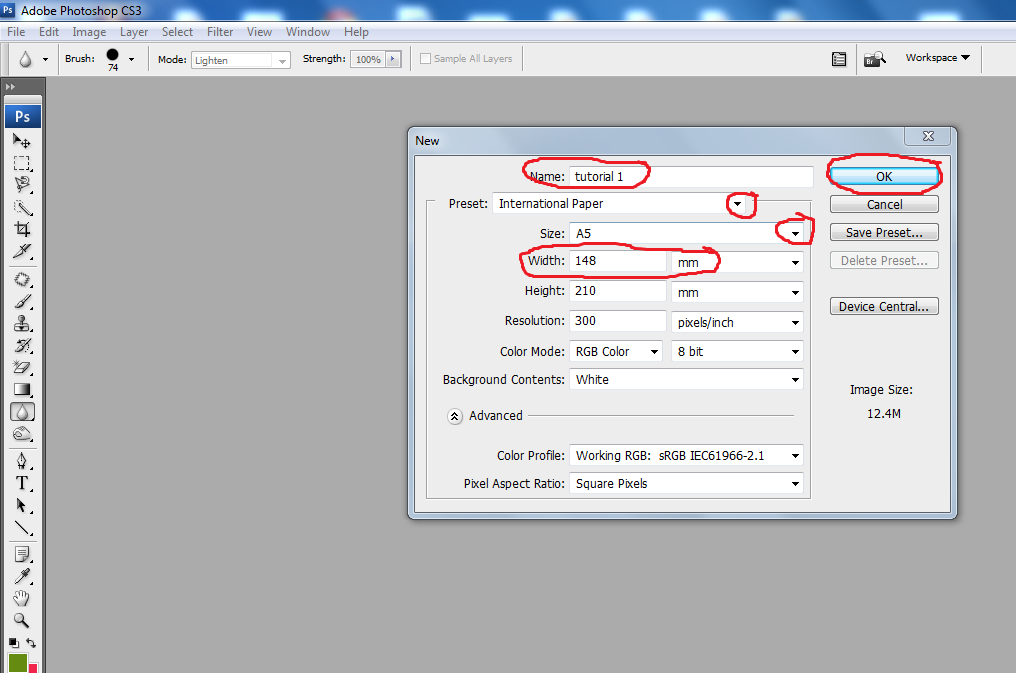Open the Edit menu
This screenshot has height=673, width=1016.
49,32
